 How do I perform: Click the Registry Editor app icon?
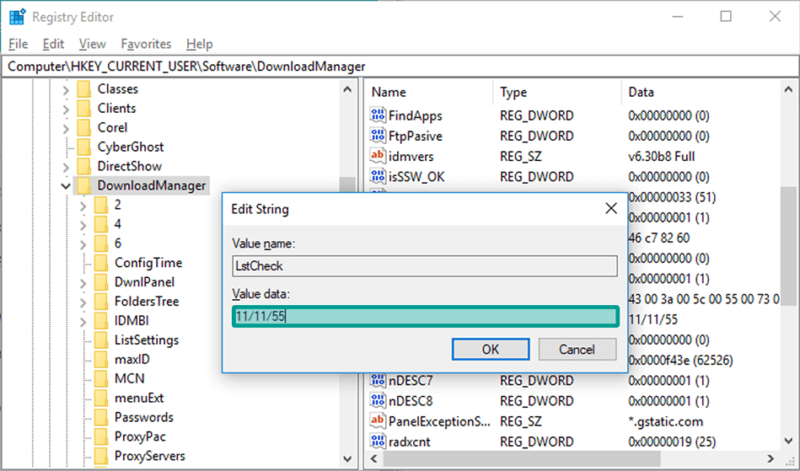pos(17,17)
